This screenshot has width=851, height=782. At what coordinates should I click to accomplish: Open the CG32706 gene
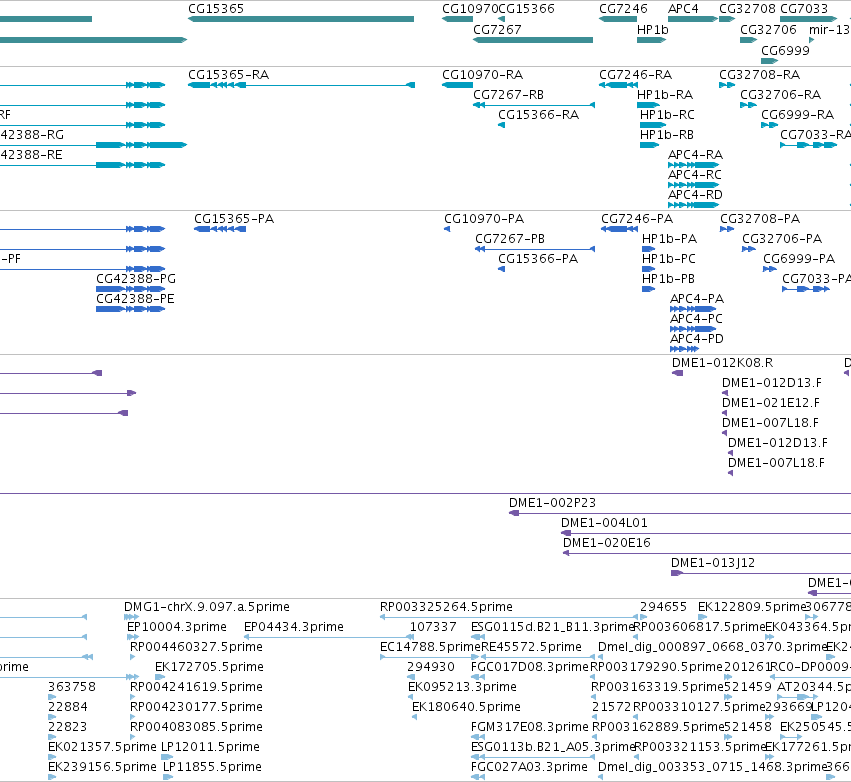tap(748, 40)
